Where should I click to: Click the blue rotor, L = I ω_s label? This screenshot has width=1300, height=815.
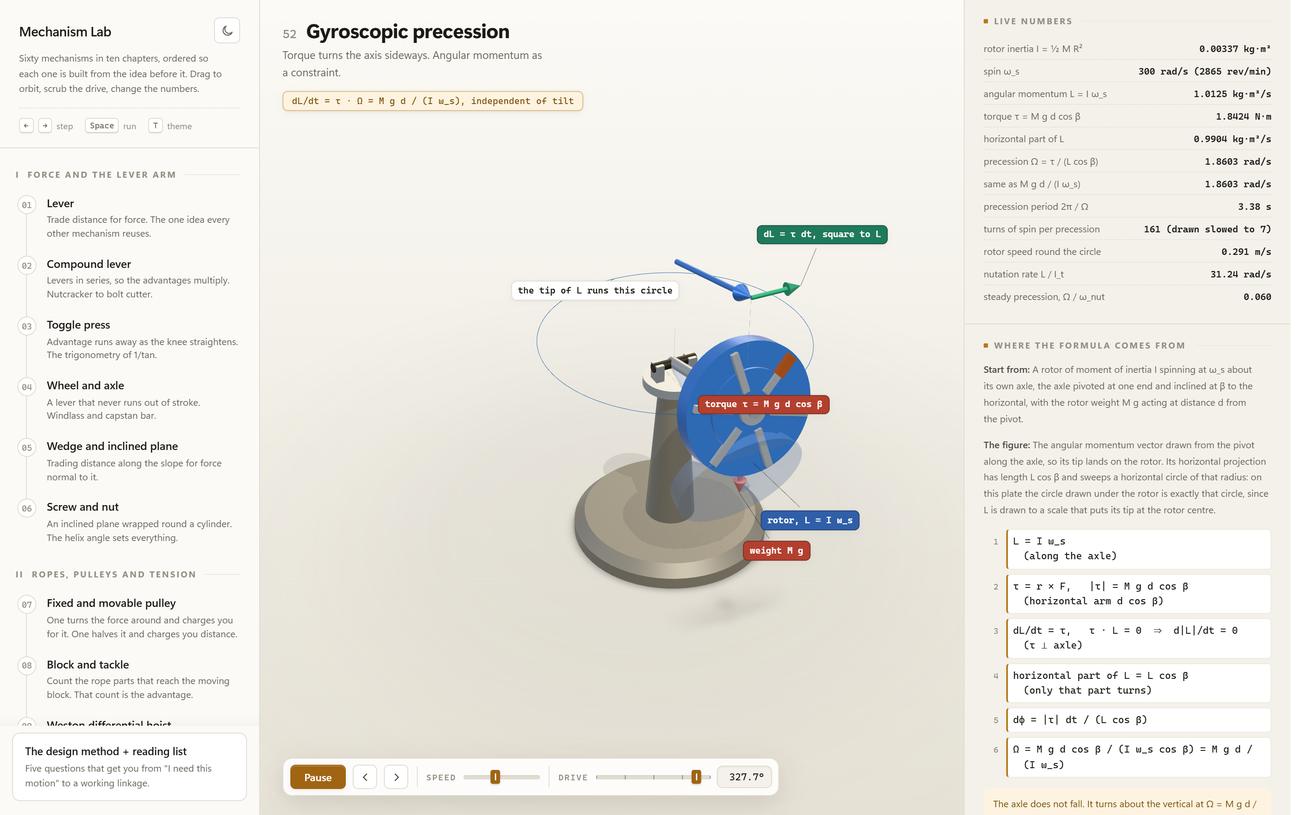click(809, 520)
